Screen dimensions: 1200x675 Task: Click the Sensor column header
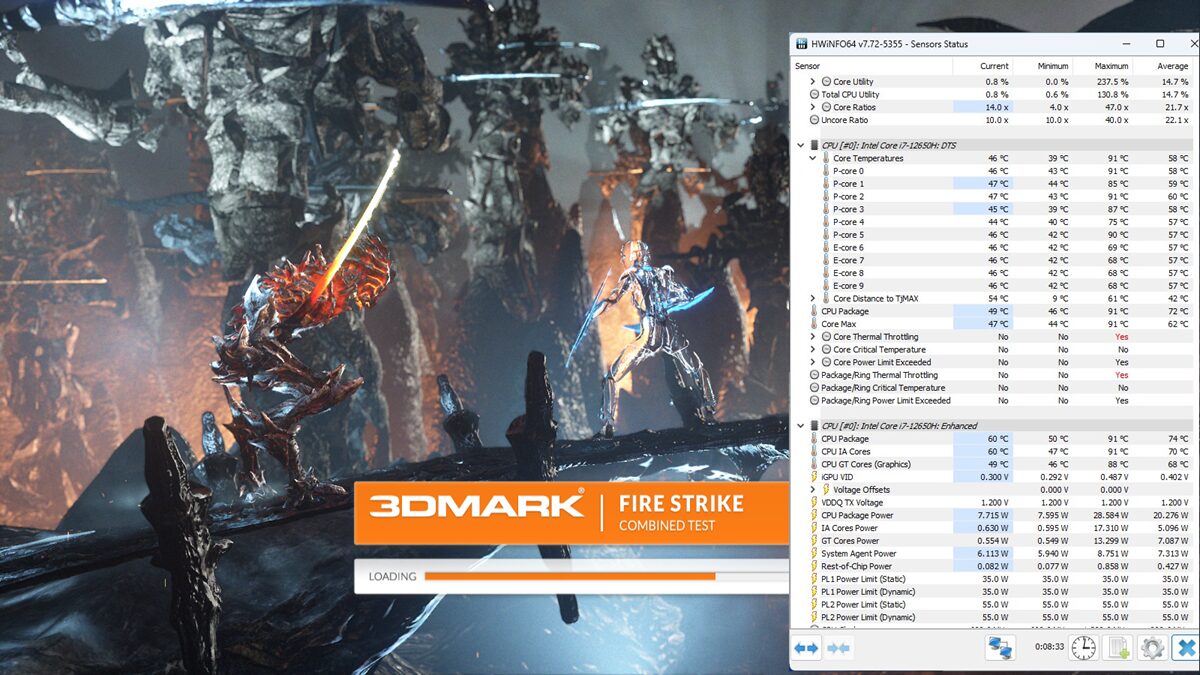coord(872,66)
